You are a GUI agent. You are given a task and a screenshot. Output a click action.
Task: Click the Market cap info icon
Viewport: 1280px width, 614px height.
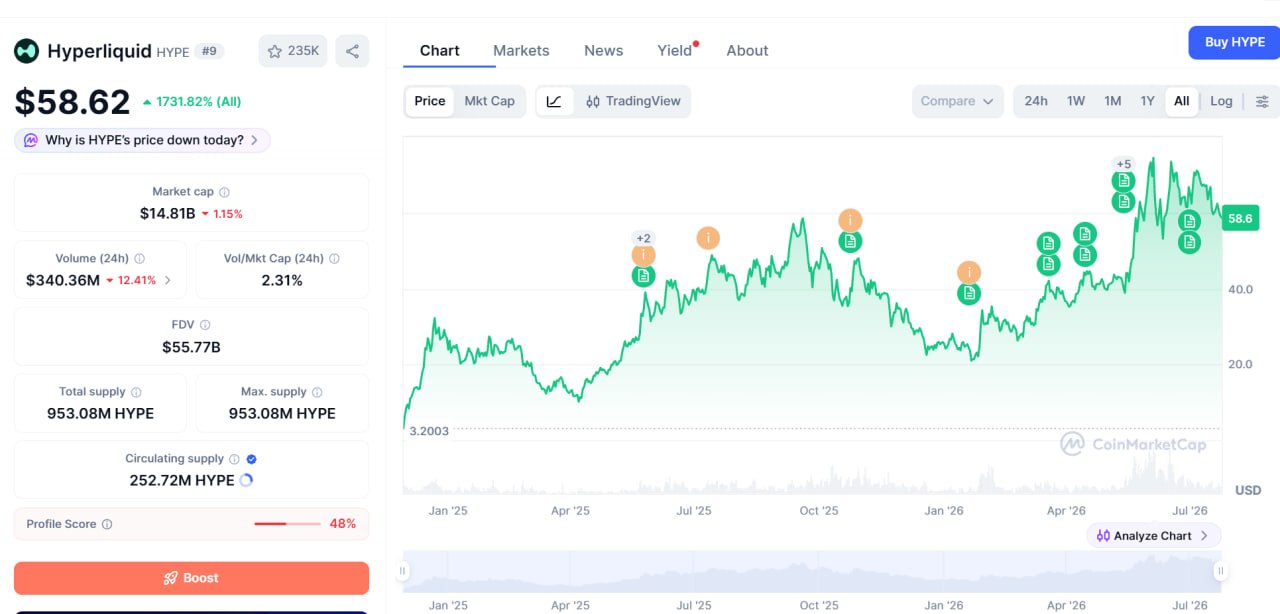coord(224,192)
